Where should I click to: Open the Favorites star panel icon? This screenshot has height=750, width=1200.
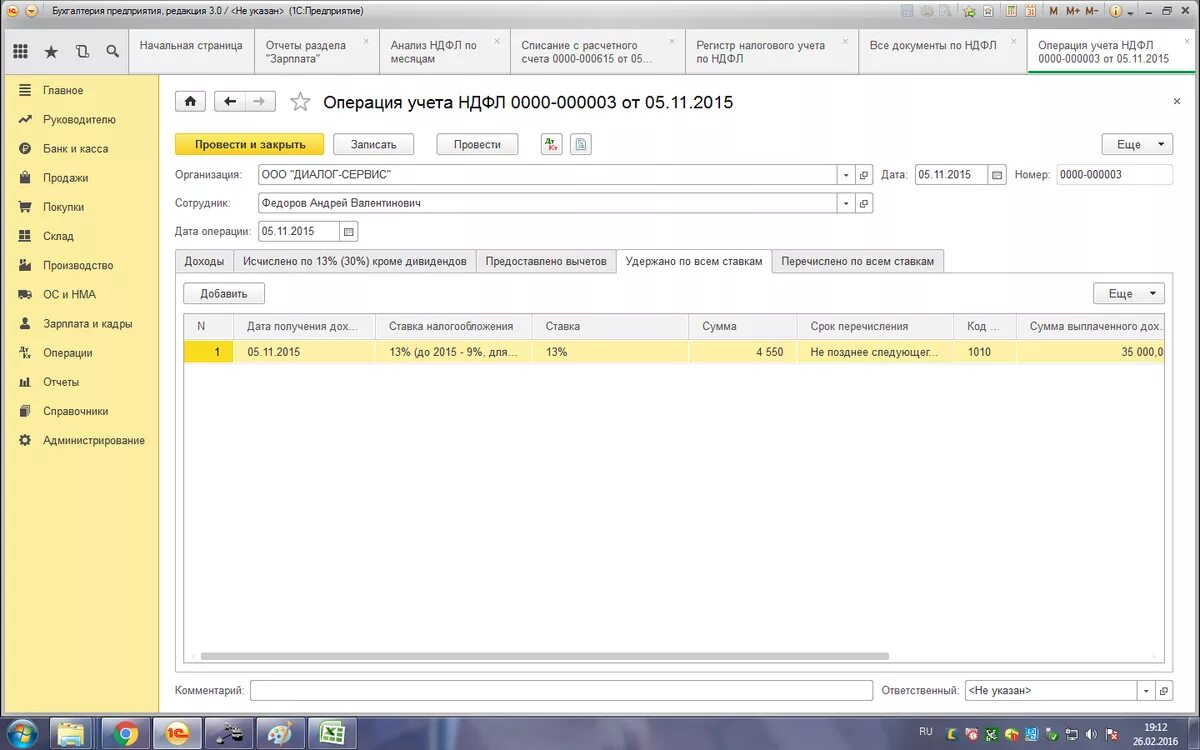pyautogui.click(x=51, y=51)
